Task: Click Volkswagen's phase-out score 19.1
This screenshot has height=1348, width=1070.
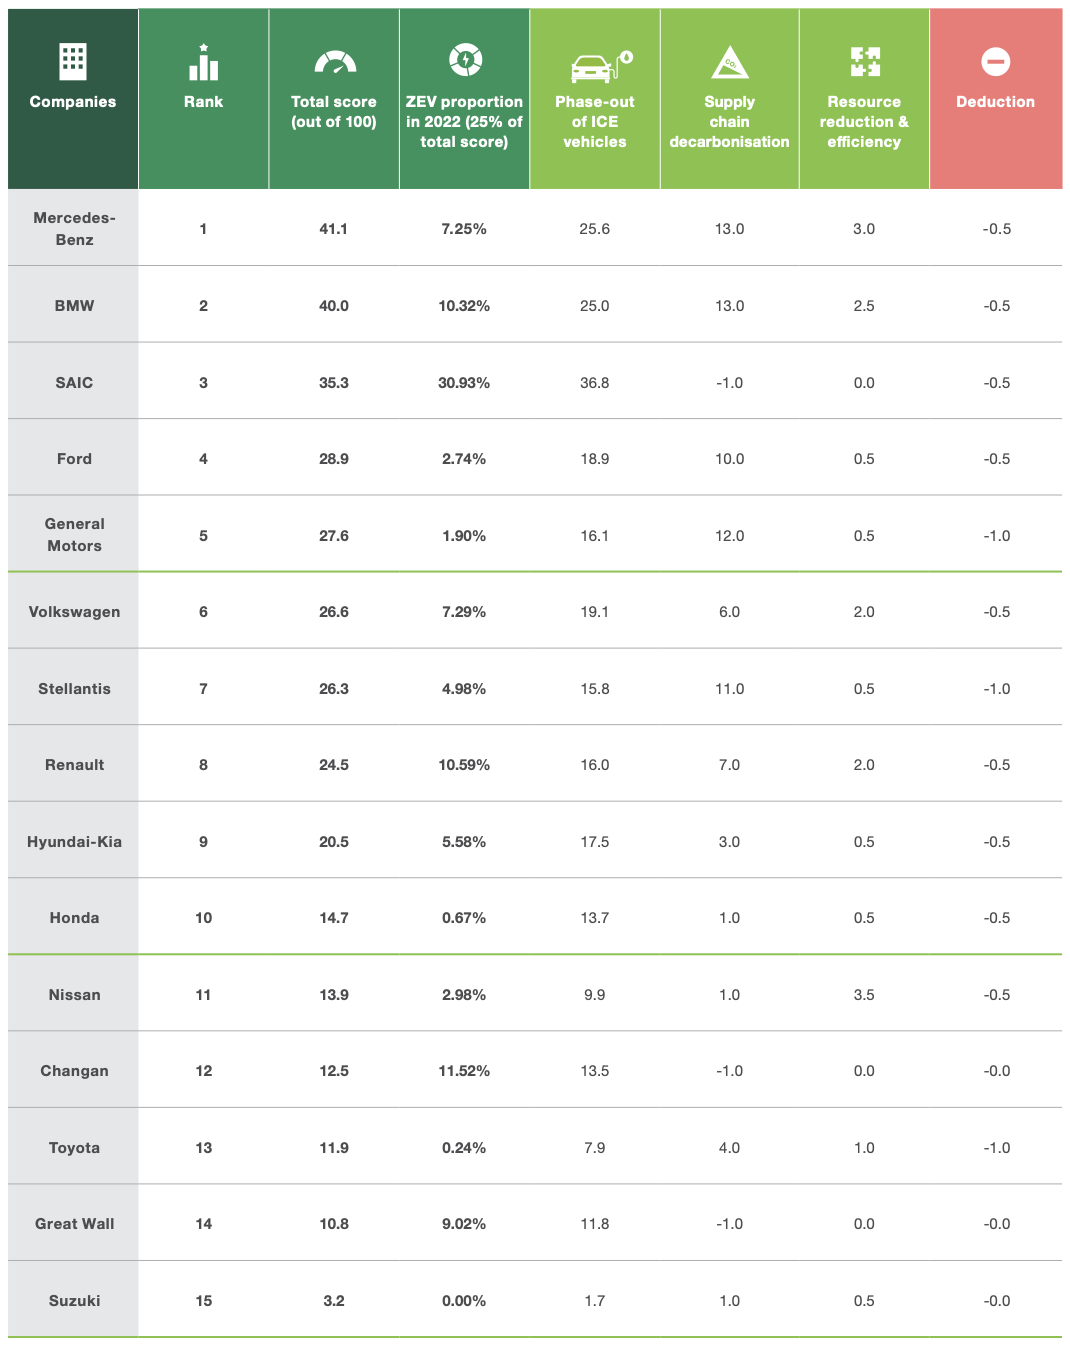Action: (595, 612)
